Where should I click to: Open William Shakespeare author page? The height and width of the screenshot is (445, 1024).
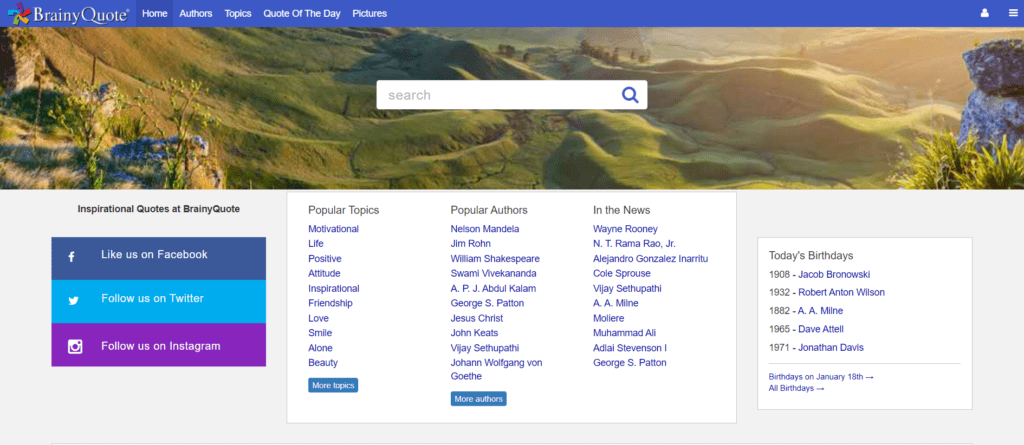tap(495, 259)
